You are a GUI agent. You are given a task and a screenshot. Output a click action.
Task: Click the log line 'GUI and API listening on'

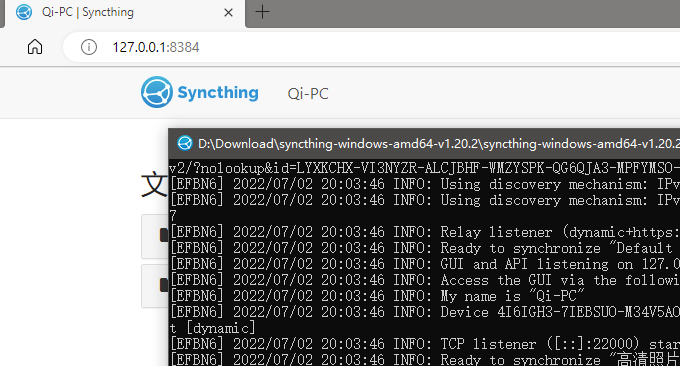425,264
